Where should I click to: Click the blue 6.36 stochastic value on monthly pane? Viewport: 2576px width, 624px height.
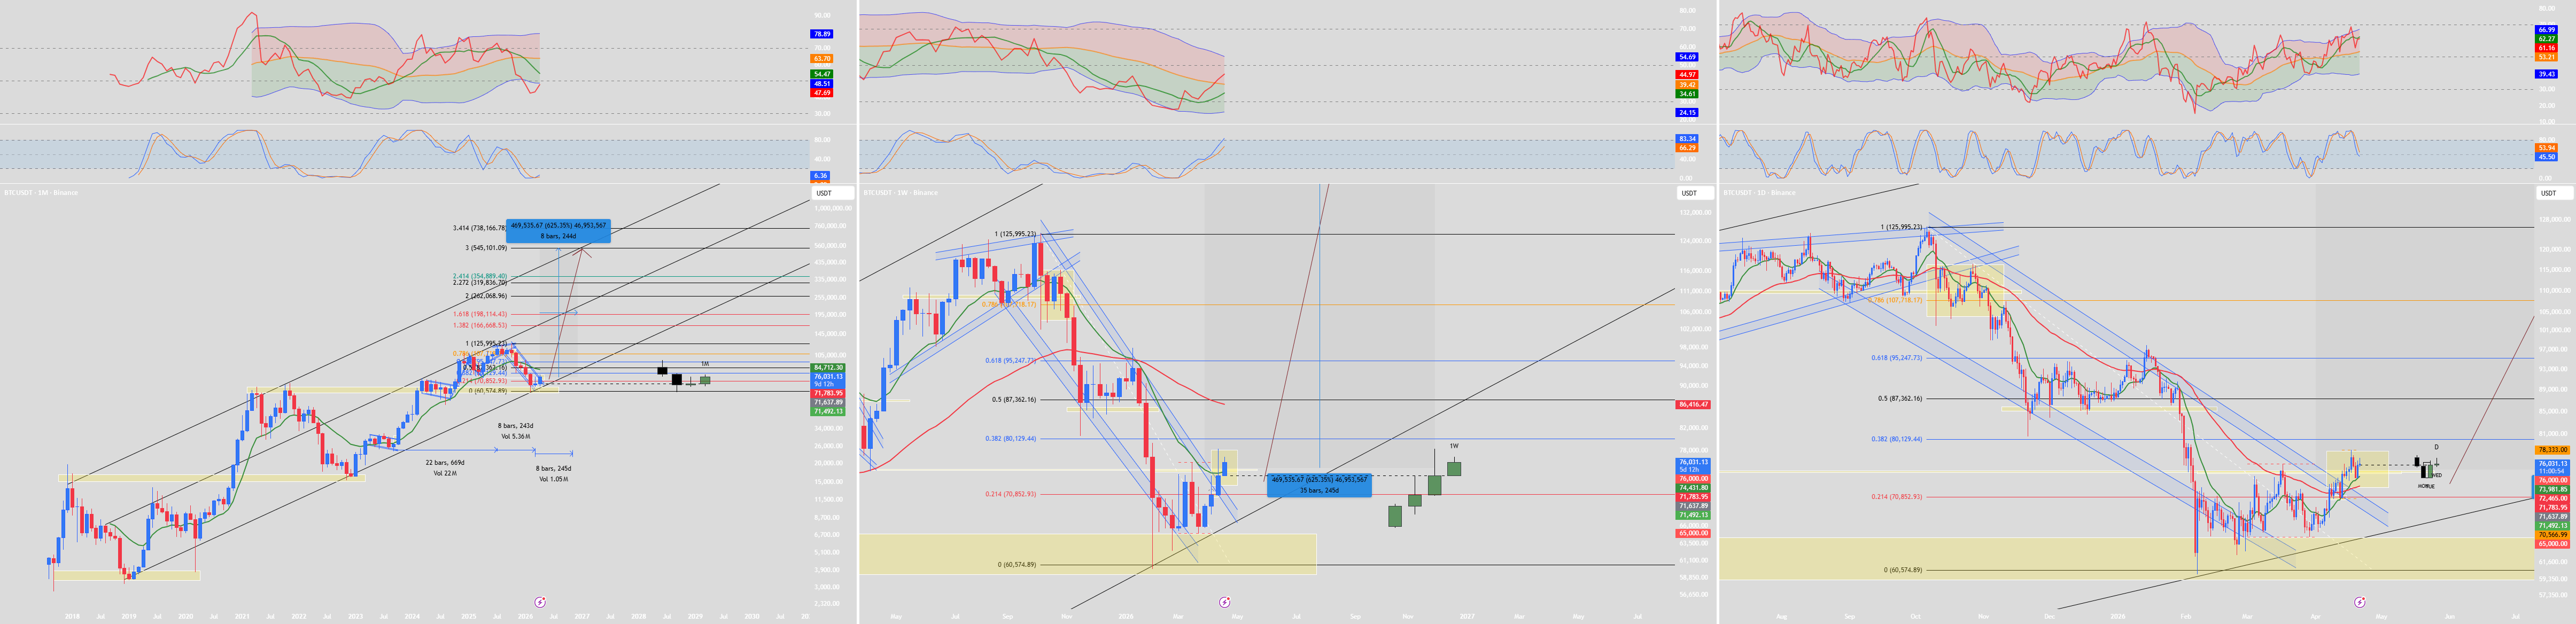[x=820, y=175]
